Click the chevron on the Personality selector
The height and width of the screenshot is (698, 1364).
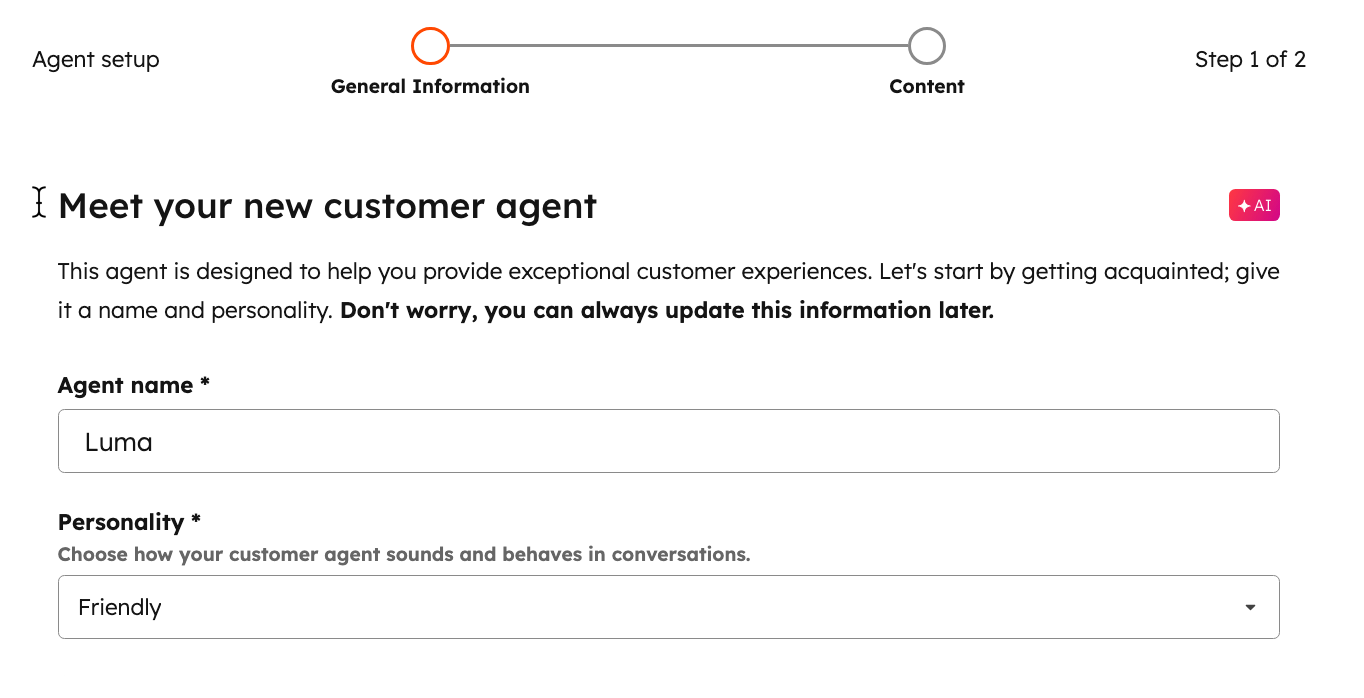point(1248,606)
